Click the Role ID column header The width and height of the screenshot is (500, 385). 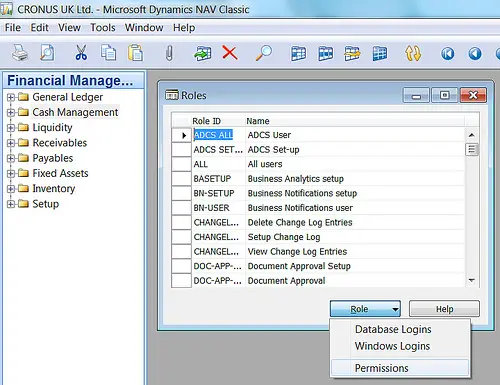(206, 121)
